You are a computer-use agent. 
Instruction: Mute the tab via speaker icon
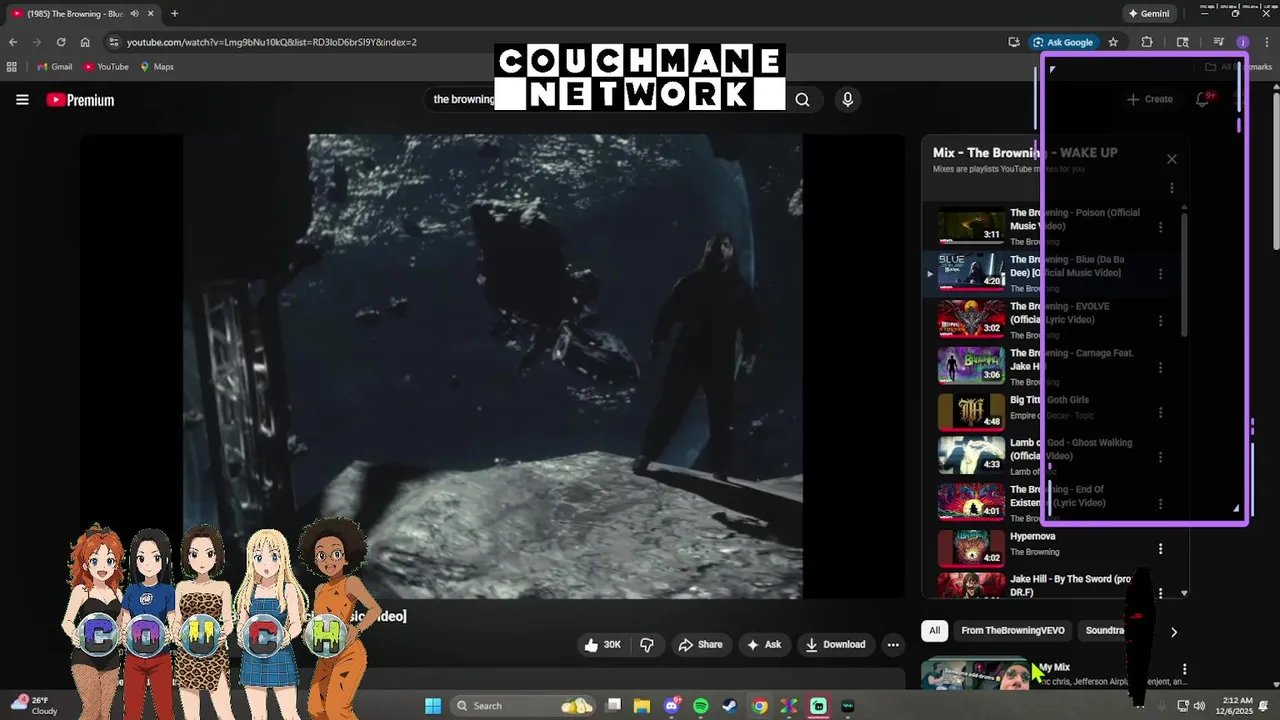pyautogui.click(x=134, y=14)
